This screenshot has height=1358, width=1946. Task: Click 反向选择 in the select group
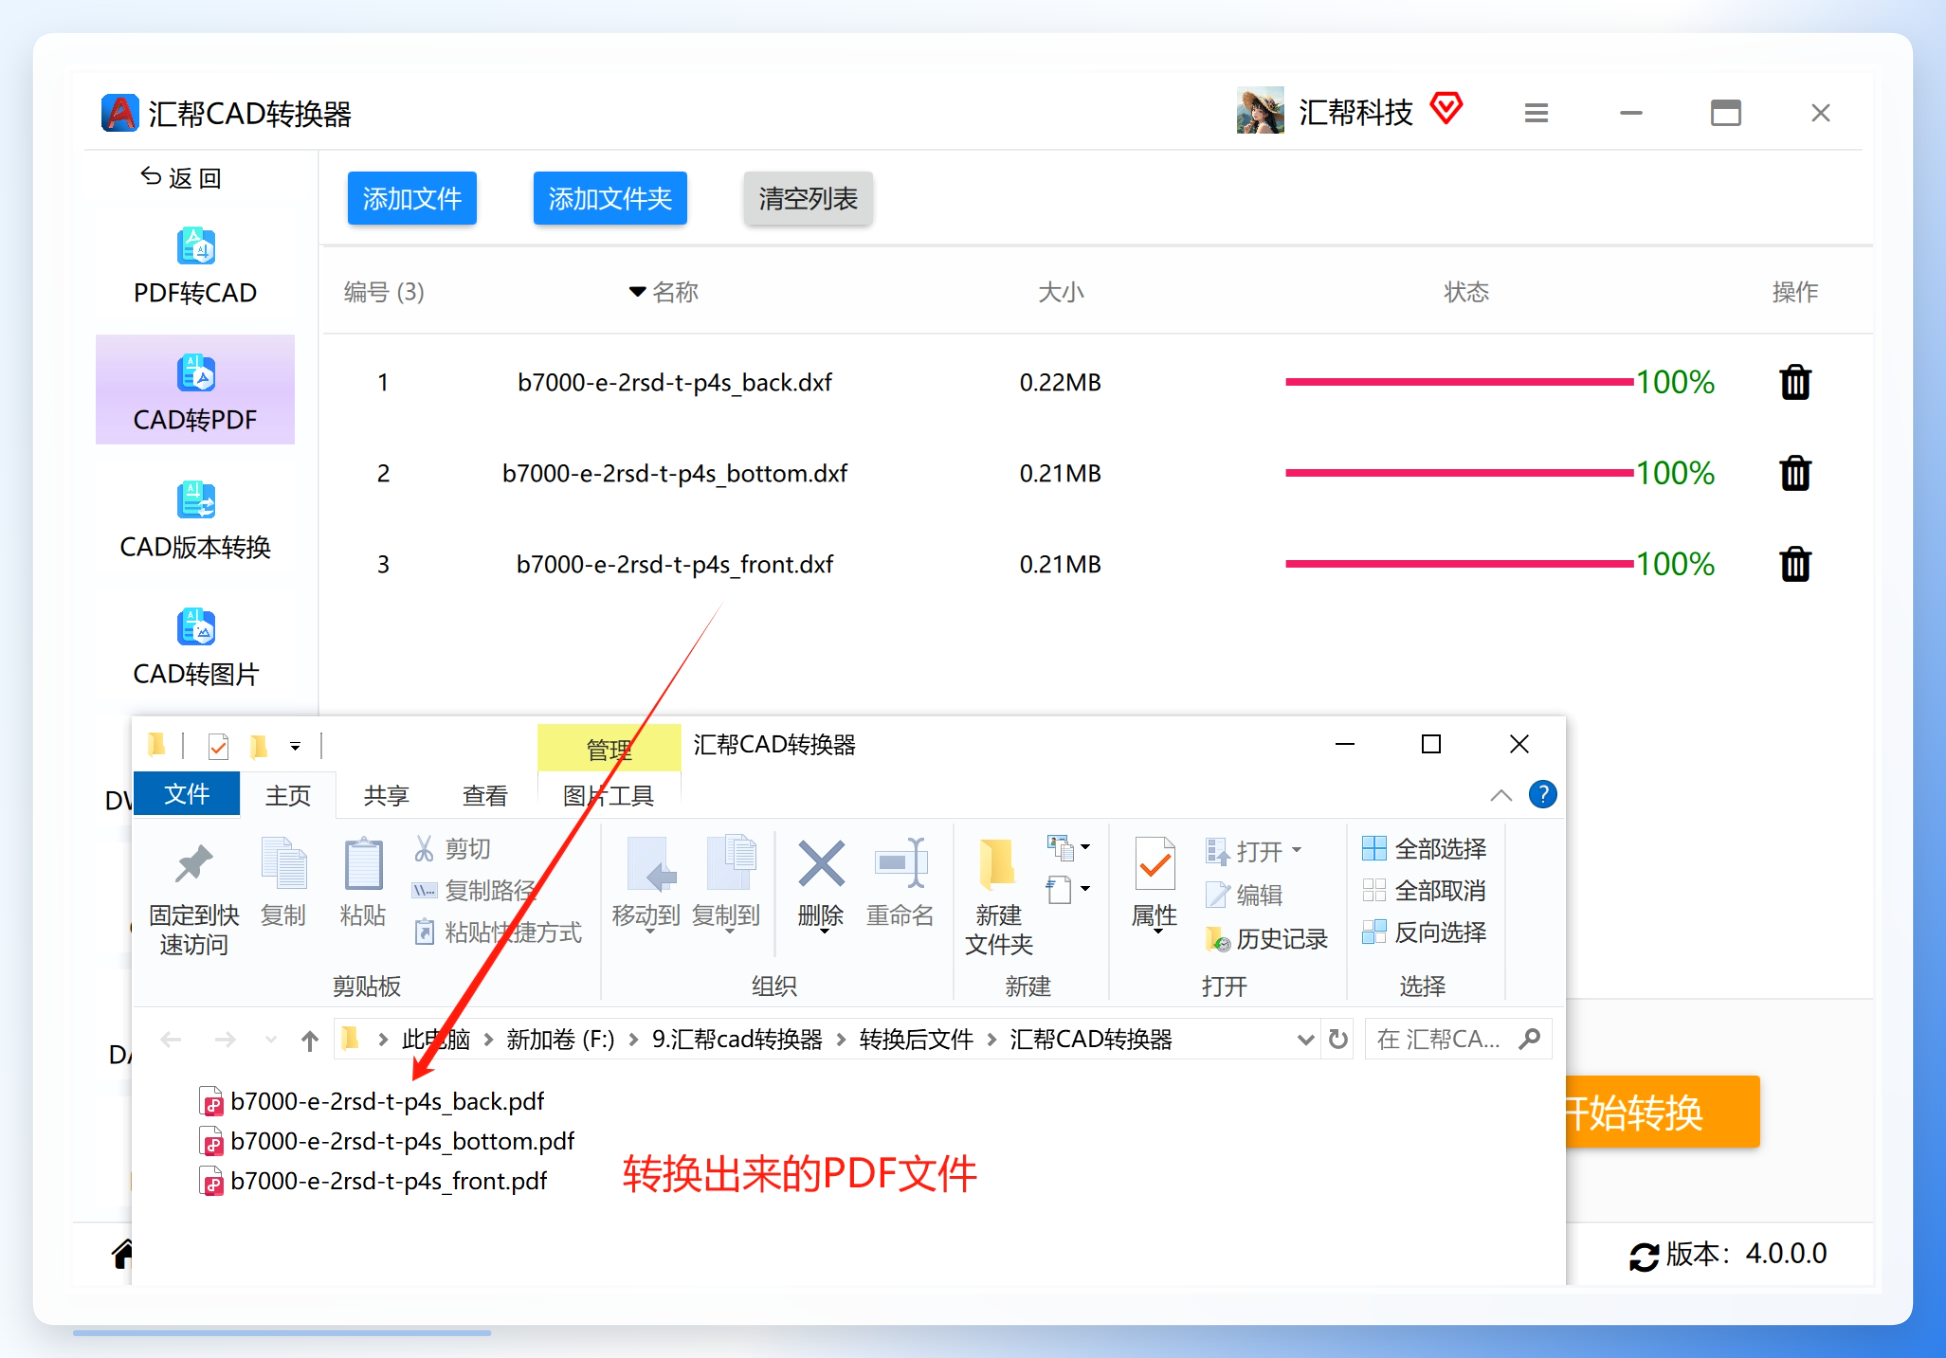(x=1424, y=932)
